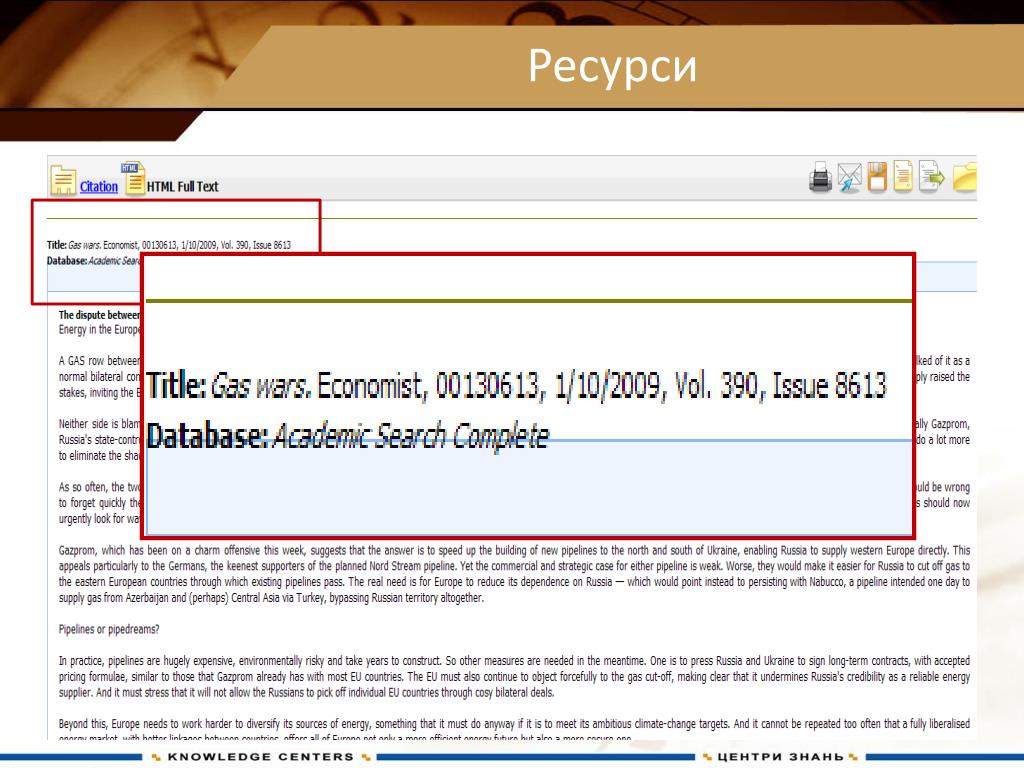
Task: Click the bold 'The dispute between' heading
Action: pos(99,315)
